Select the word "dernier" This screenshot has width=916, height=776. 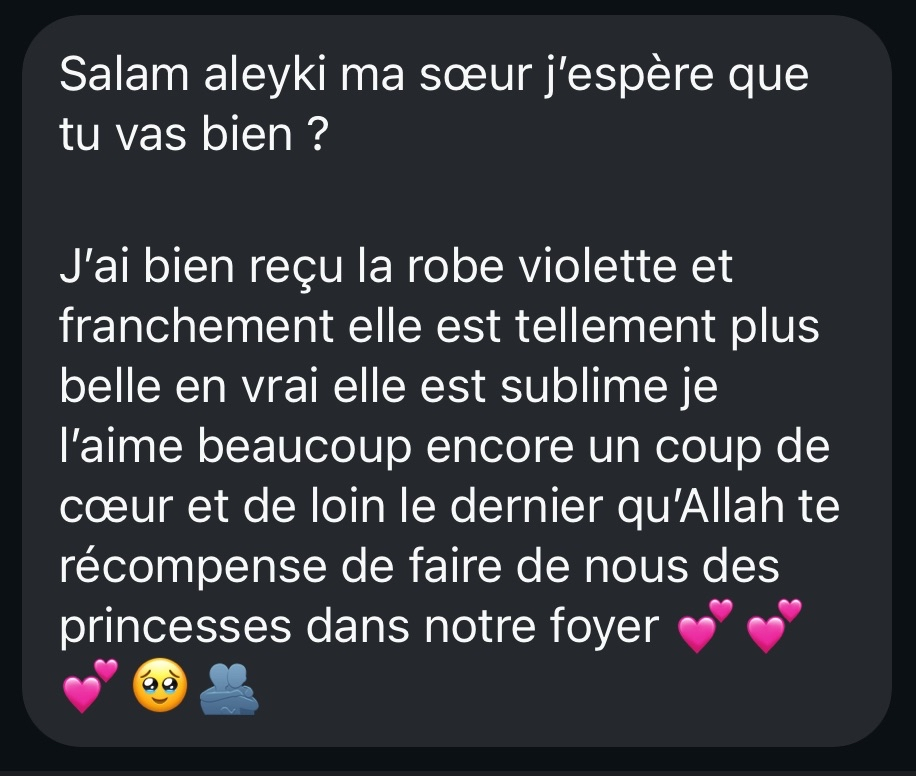coord(526,506)
